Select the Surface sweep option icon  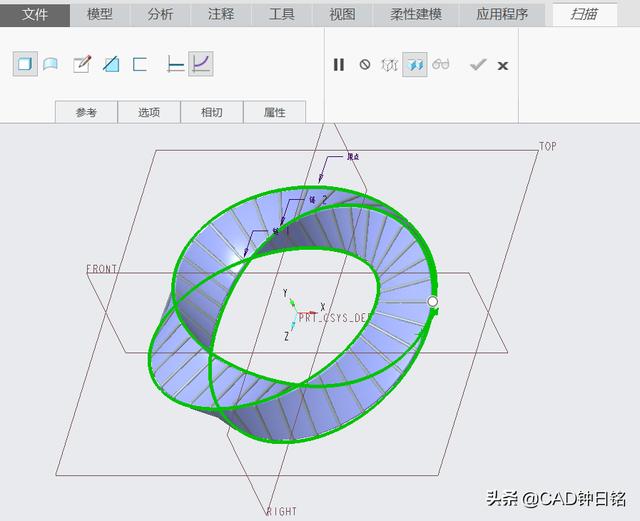[x=50, y=64]
